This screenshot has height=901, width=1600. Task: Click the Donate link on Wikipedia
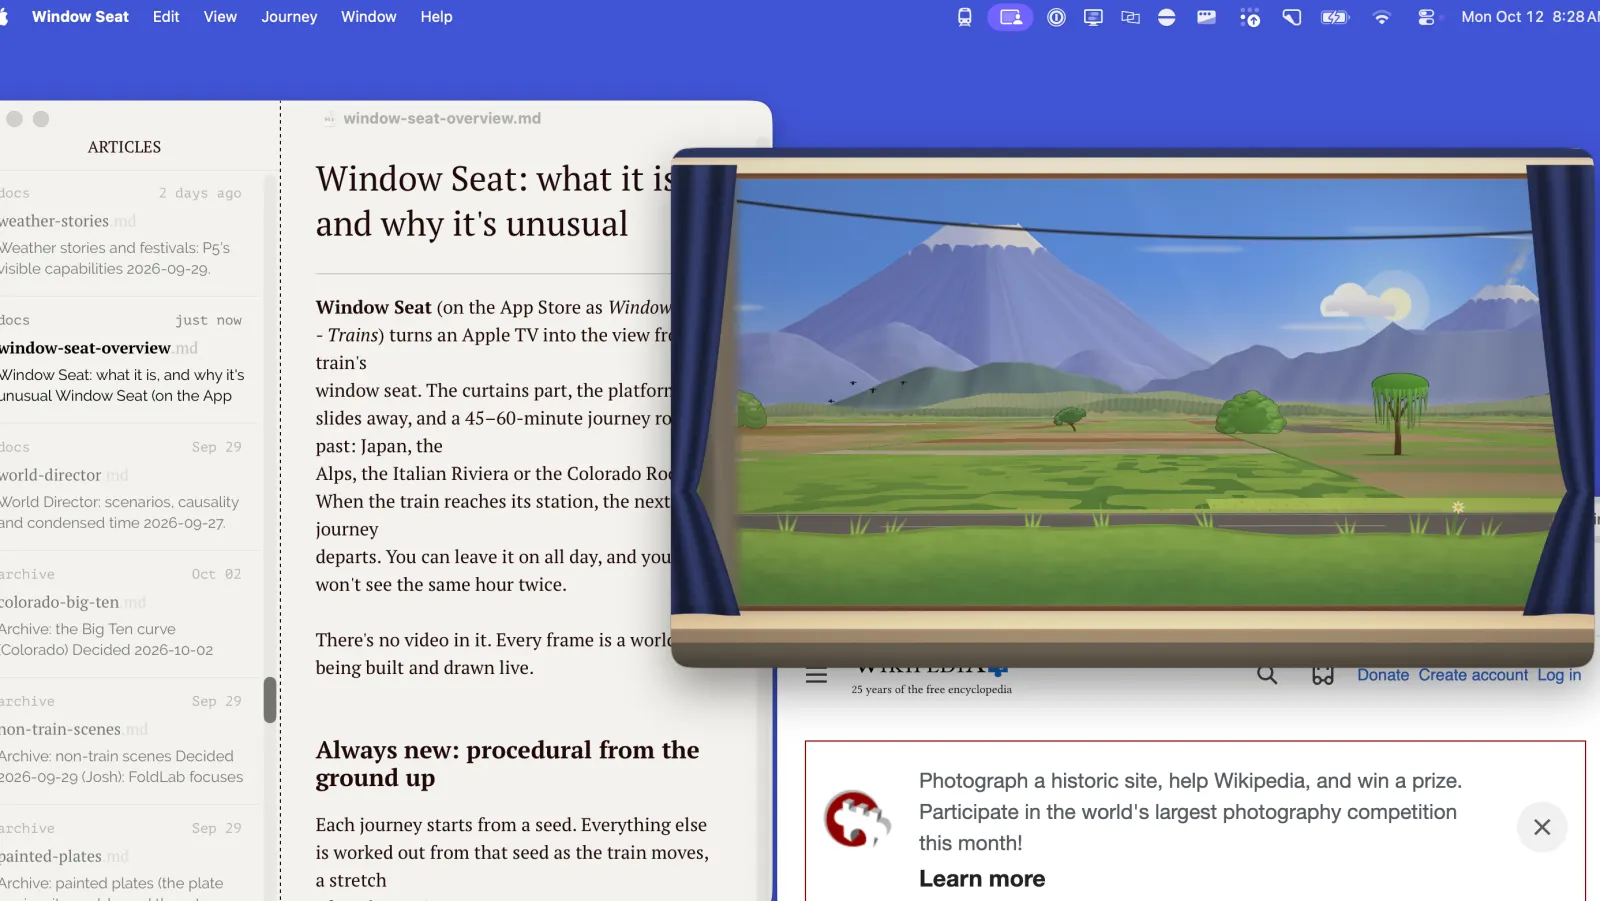point(1383,675)
